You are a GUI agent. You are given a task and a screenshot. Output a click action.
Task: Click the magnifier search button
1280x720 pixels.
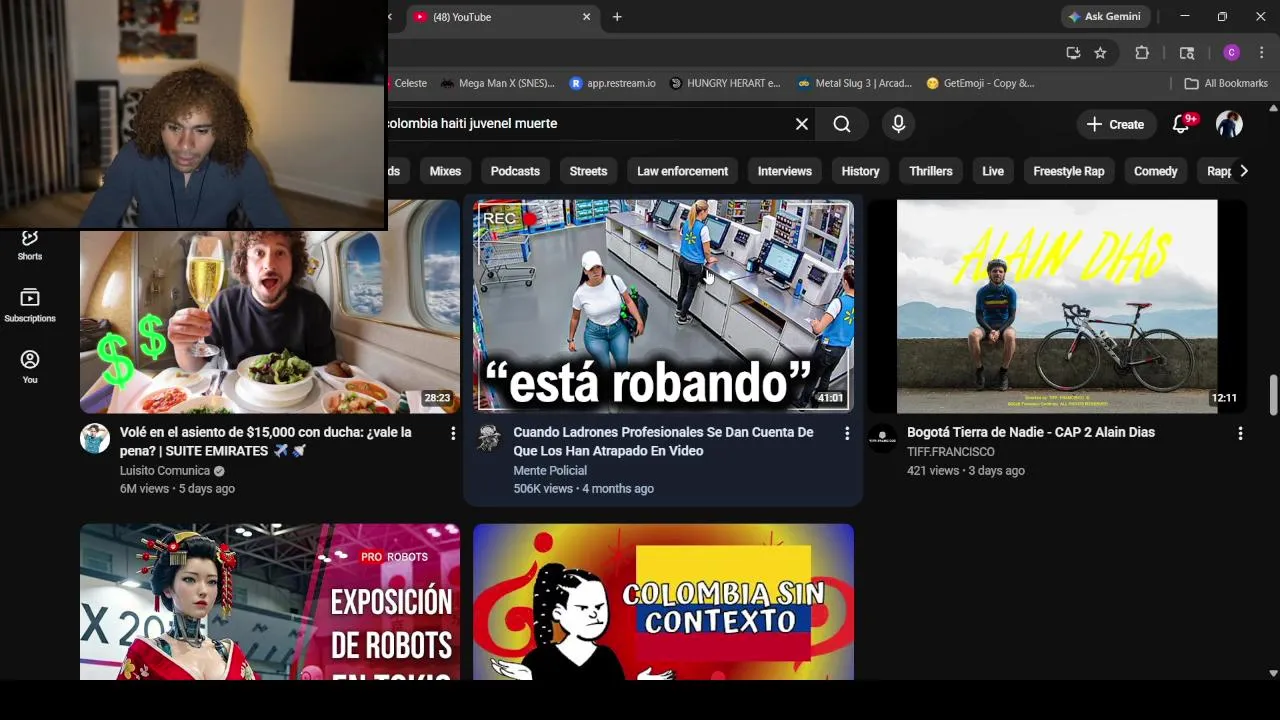(x=842, y=124)
